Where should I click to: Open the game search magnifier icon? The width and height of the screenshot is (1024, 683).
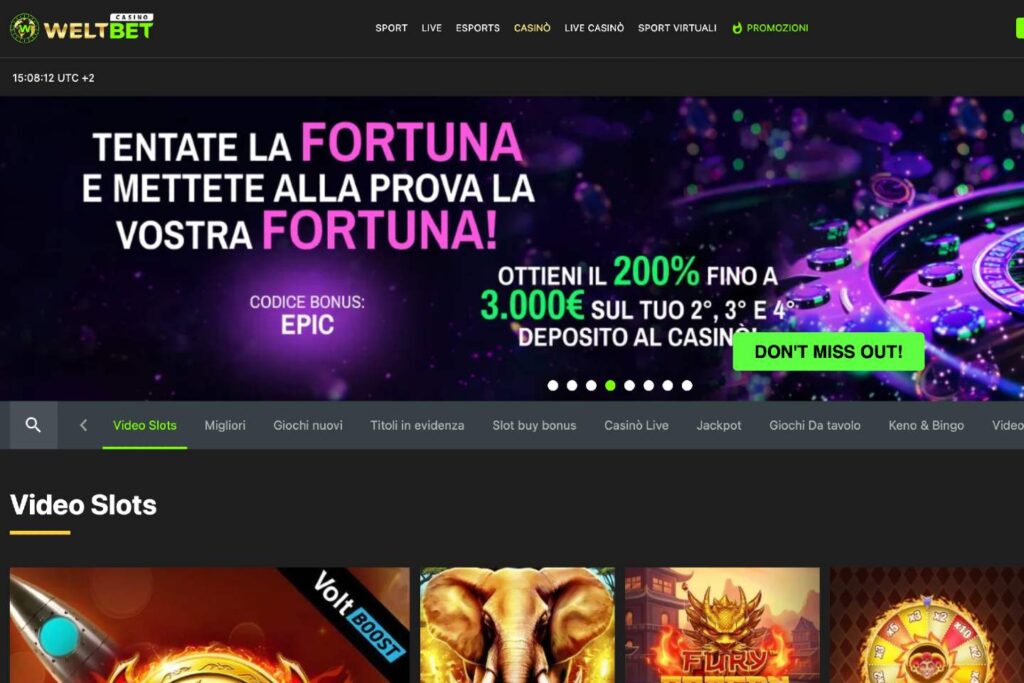[33, 425]
